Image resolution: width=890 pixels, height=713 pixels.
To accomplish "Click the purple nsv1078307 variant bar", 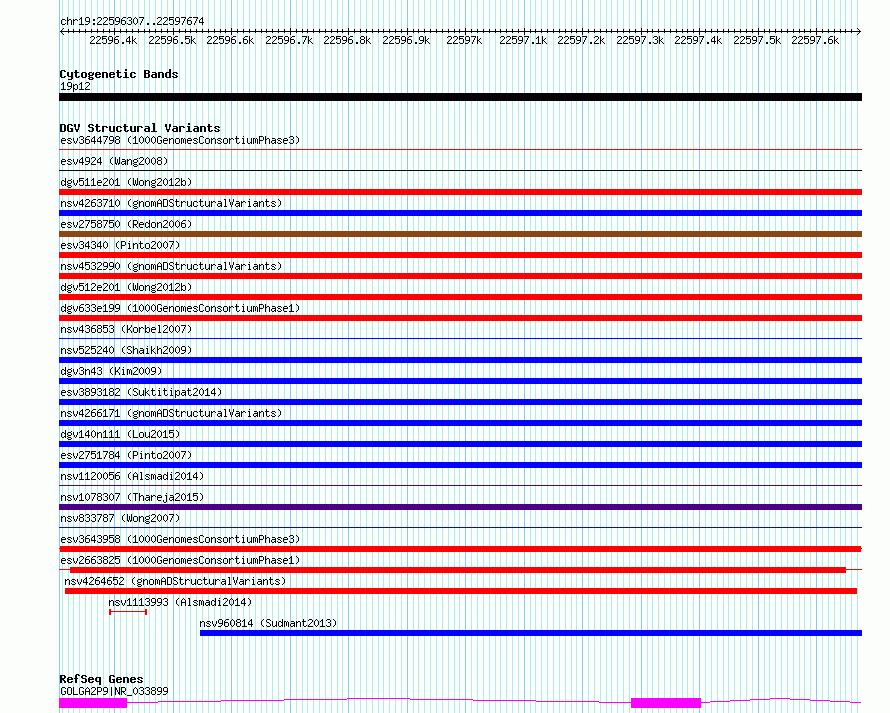I will click(x=460, y=507).
